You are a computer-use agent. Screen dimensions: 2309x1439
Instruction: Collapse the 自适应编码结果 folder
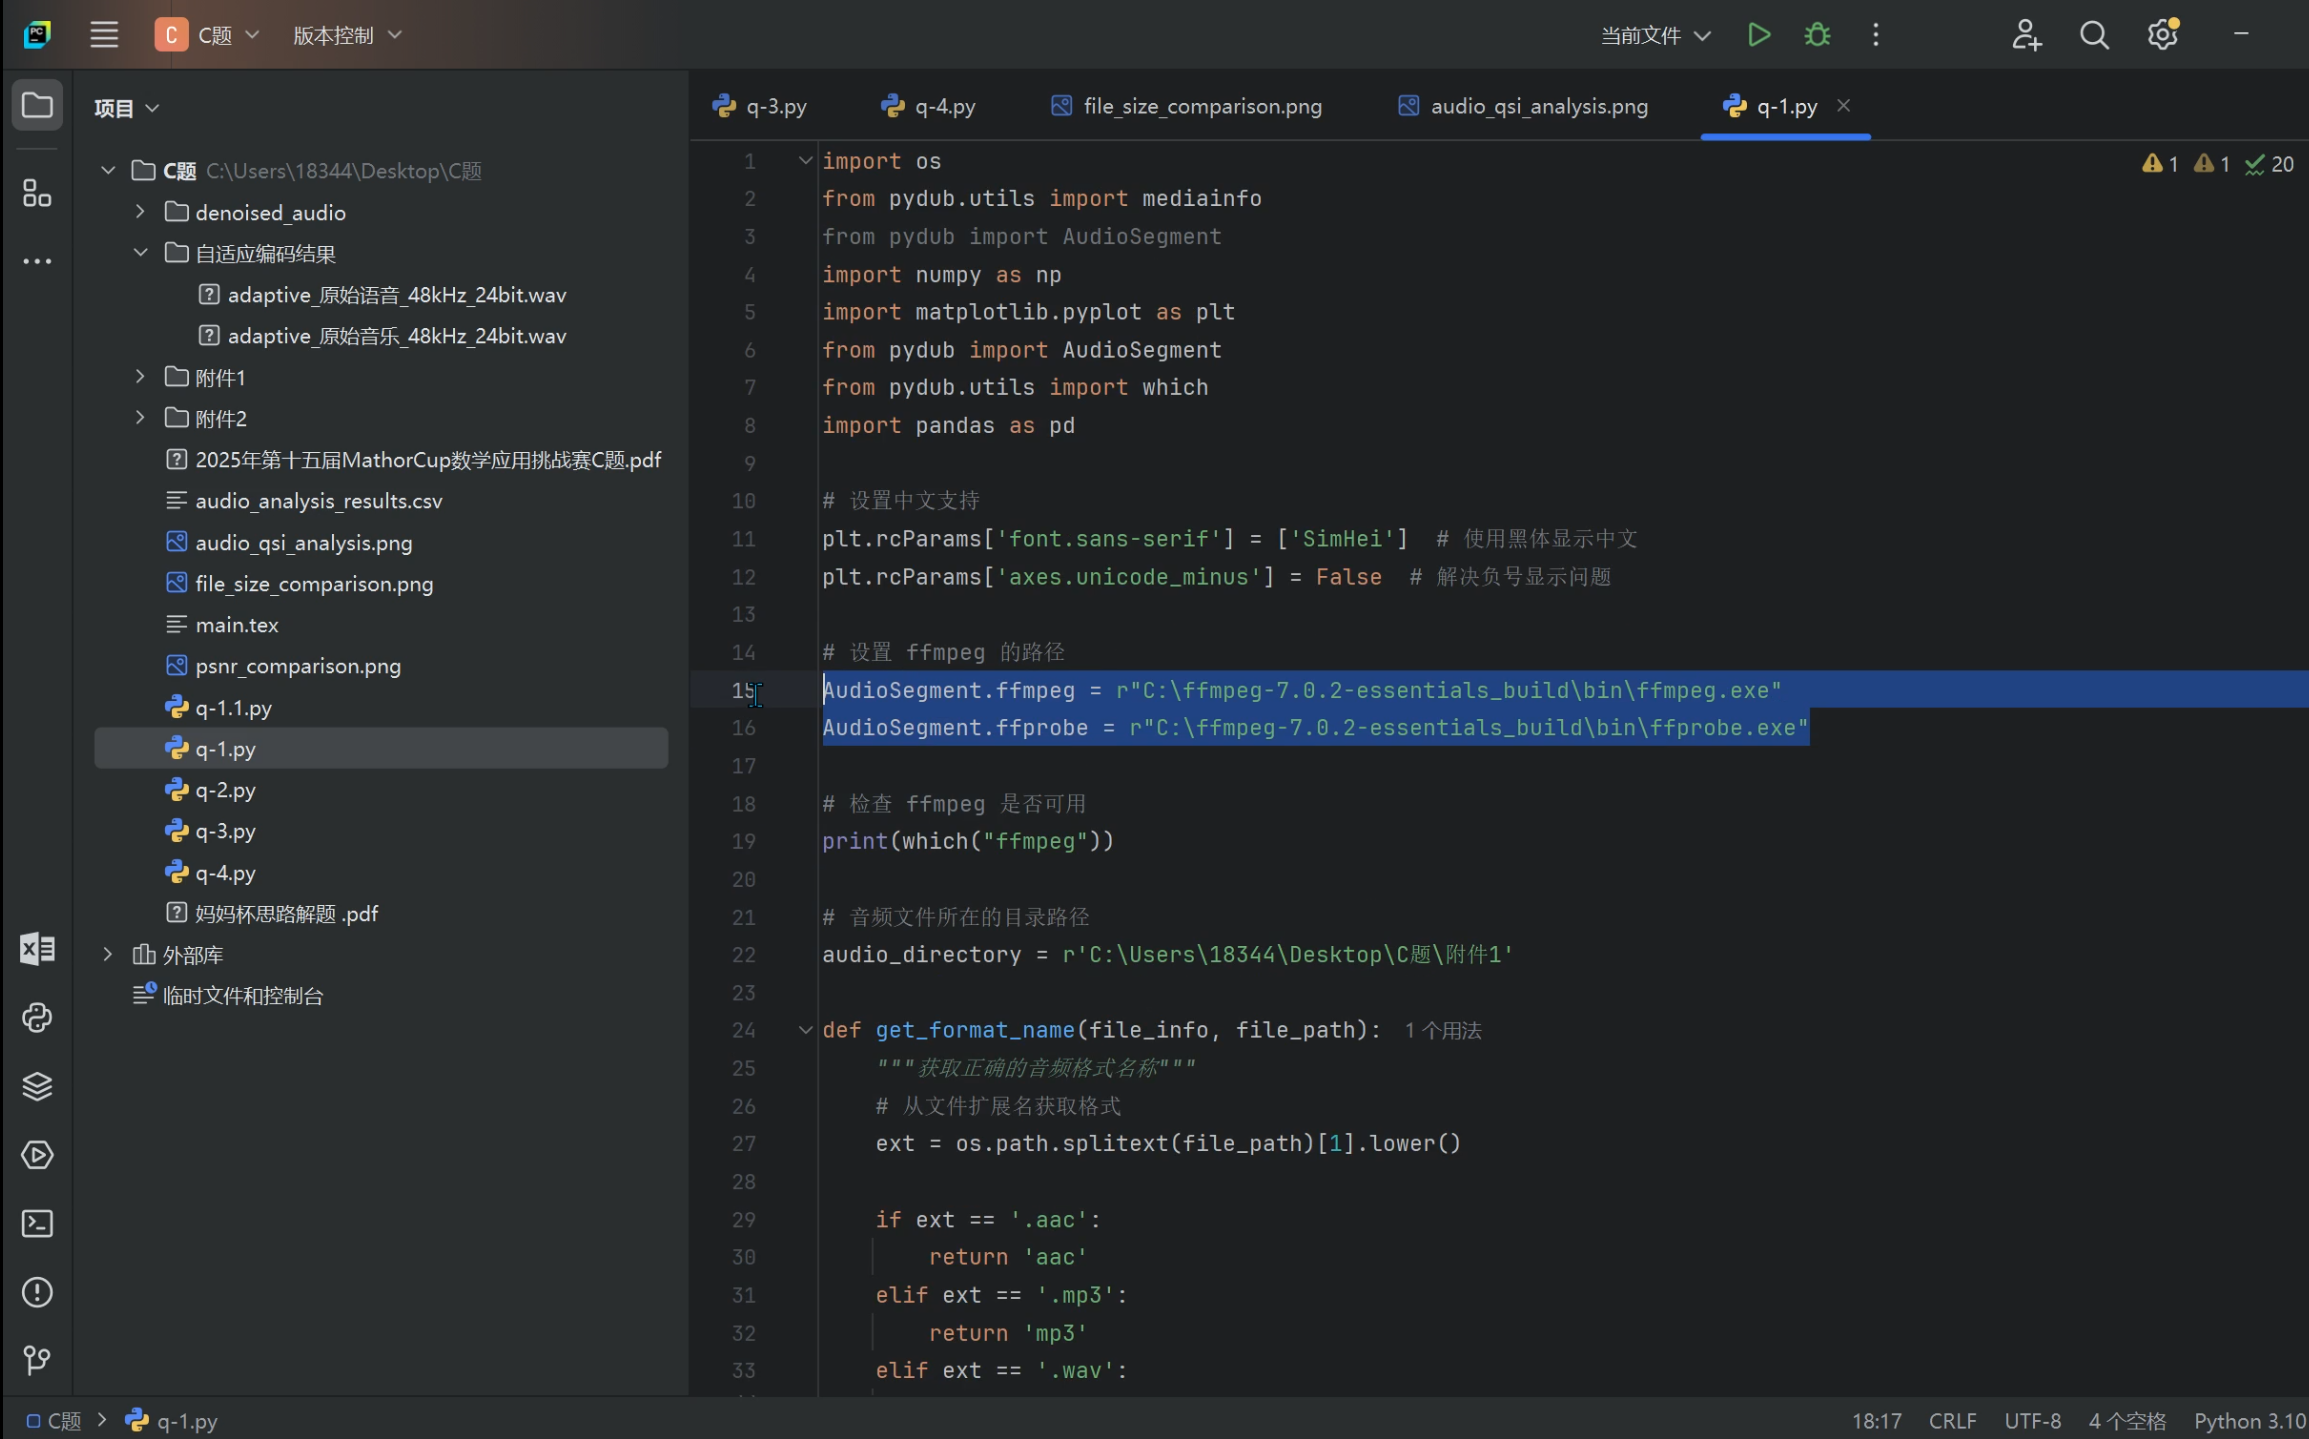[140, 253]
